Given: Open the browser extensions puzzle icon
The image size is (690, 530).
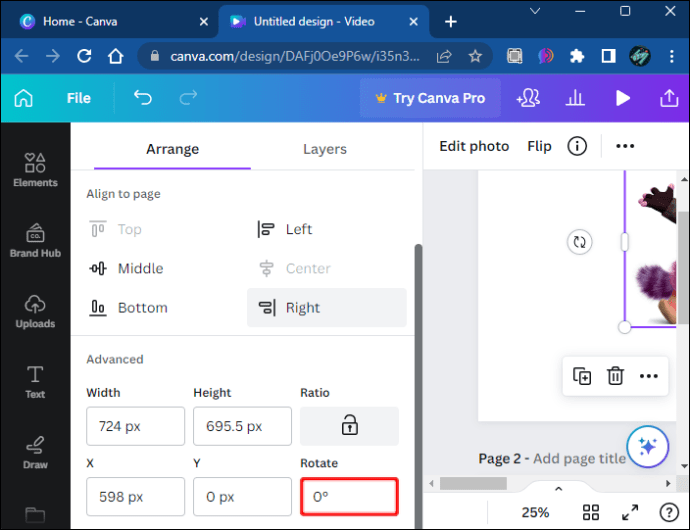Looking at the screenshot, I should [576, 56].
